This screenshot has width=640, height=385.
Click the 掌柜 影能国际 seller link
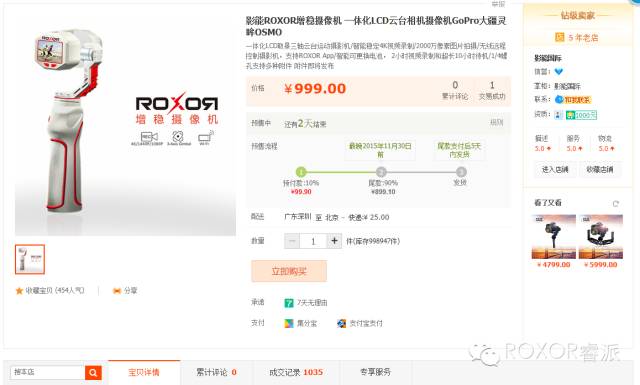pyautogui.click(x=567, y=86)
